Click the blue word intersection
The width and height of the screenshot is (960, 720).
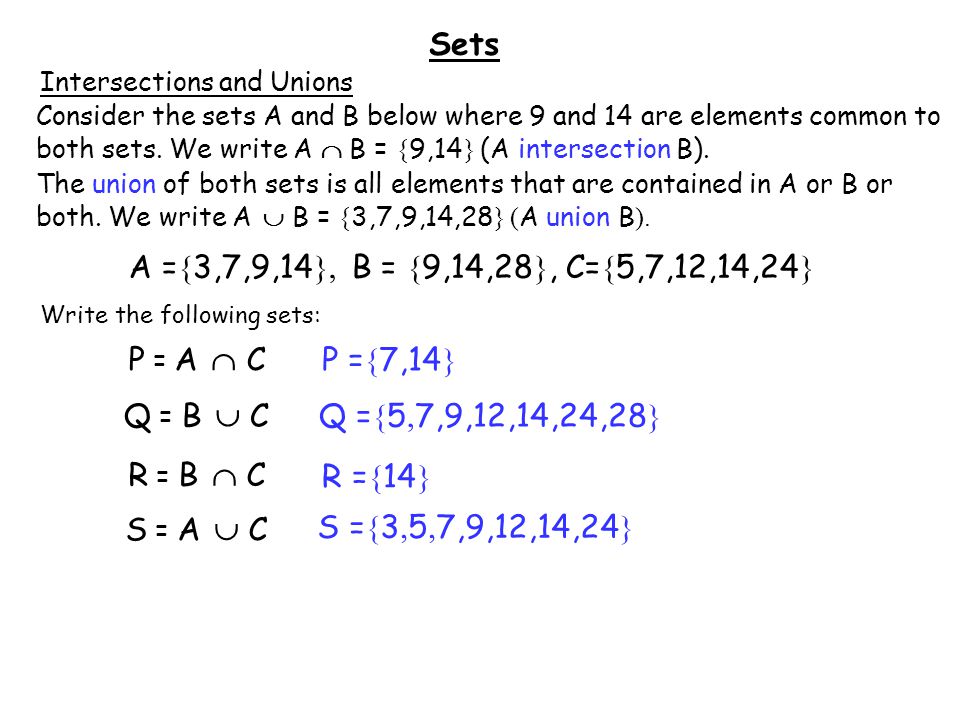tap(594, 149)
